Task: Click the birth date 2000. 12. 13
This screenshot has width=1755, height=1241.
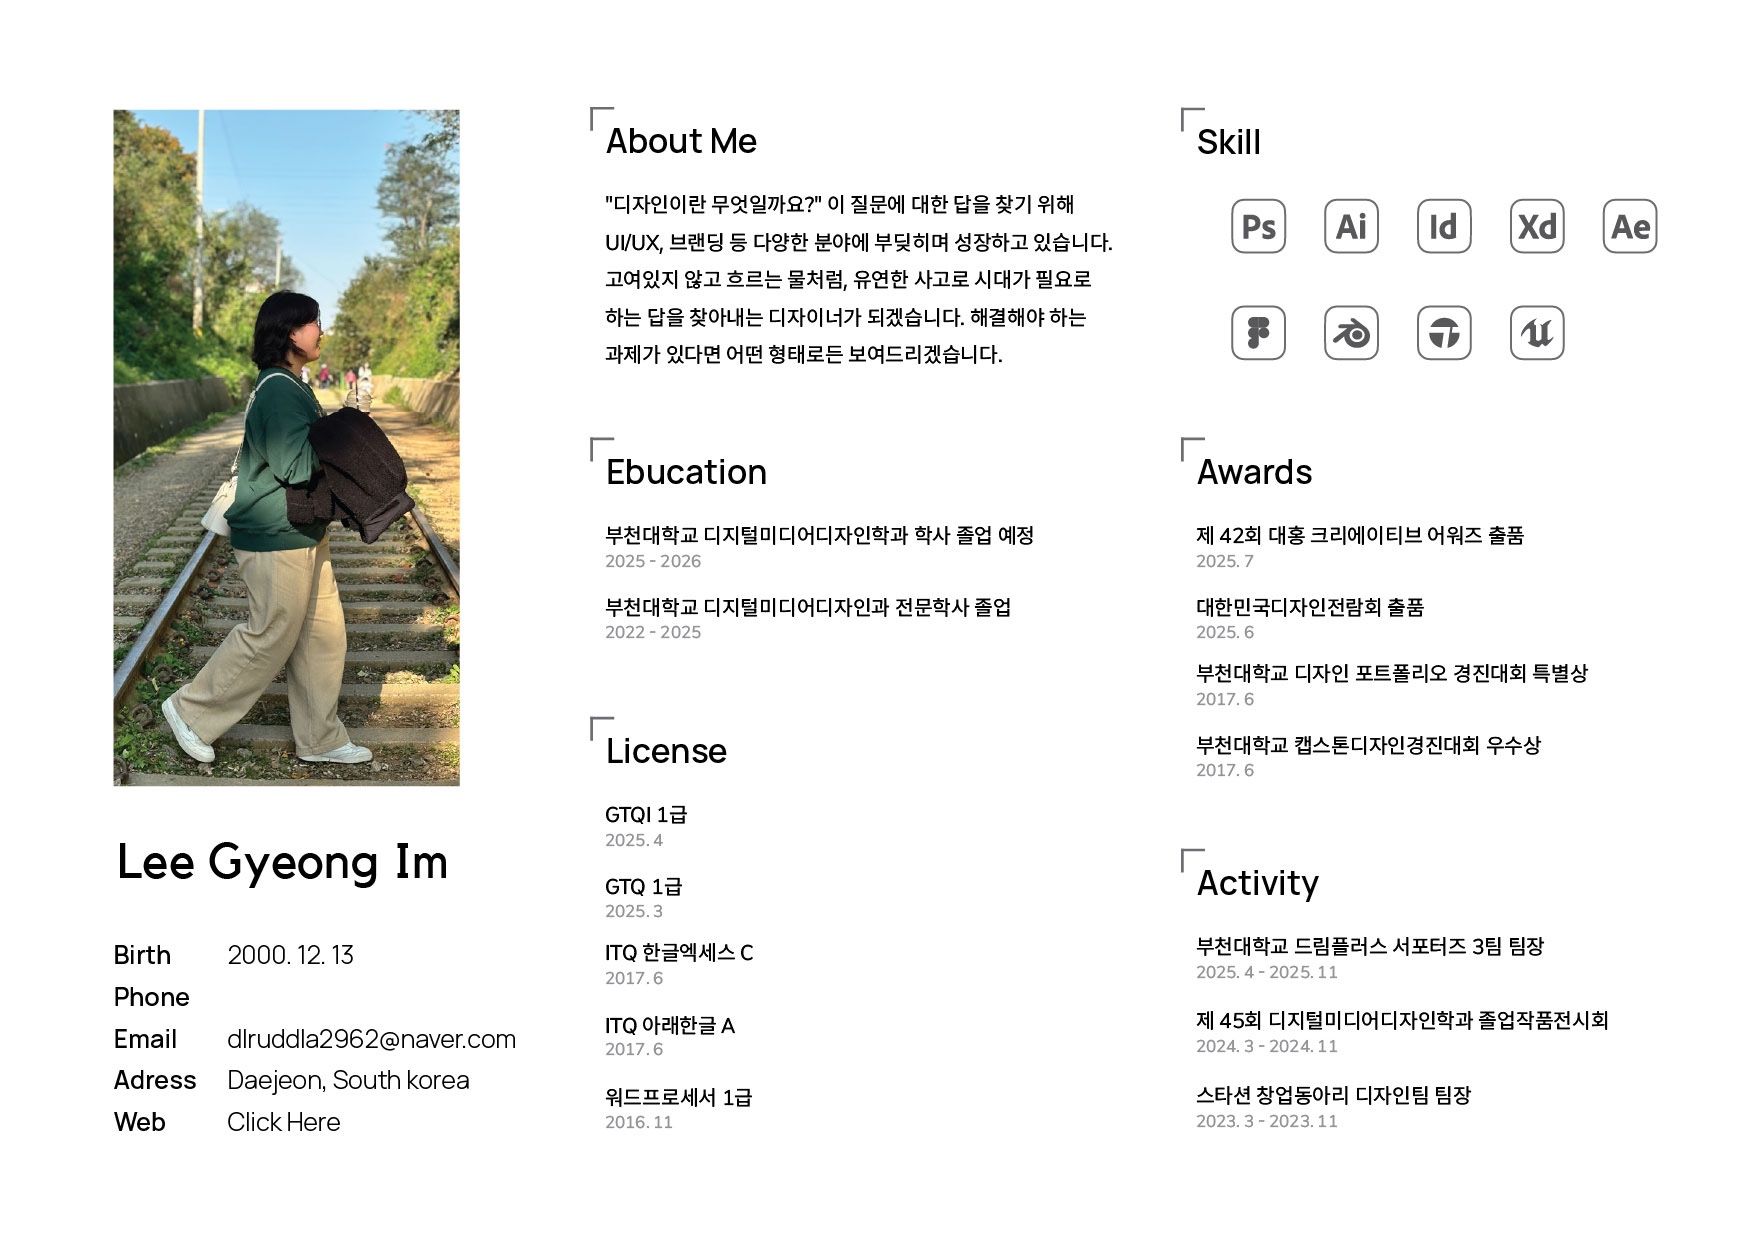Action: point(290,955)
